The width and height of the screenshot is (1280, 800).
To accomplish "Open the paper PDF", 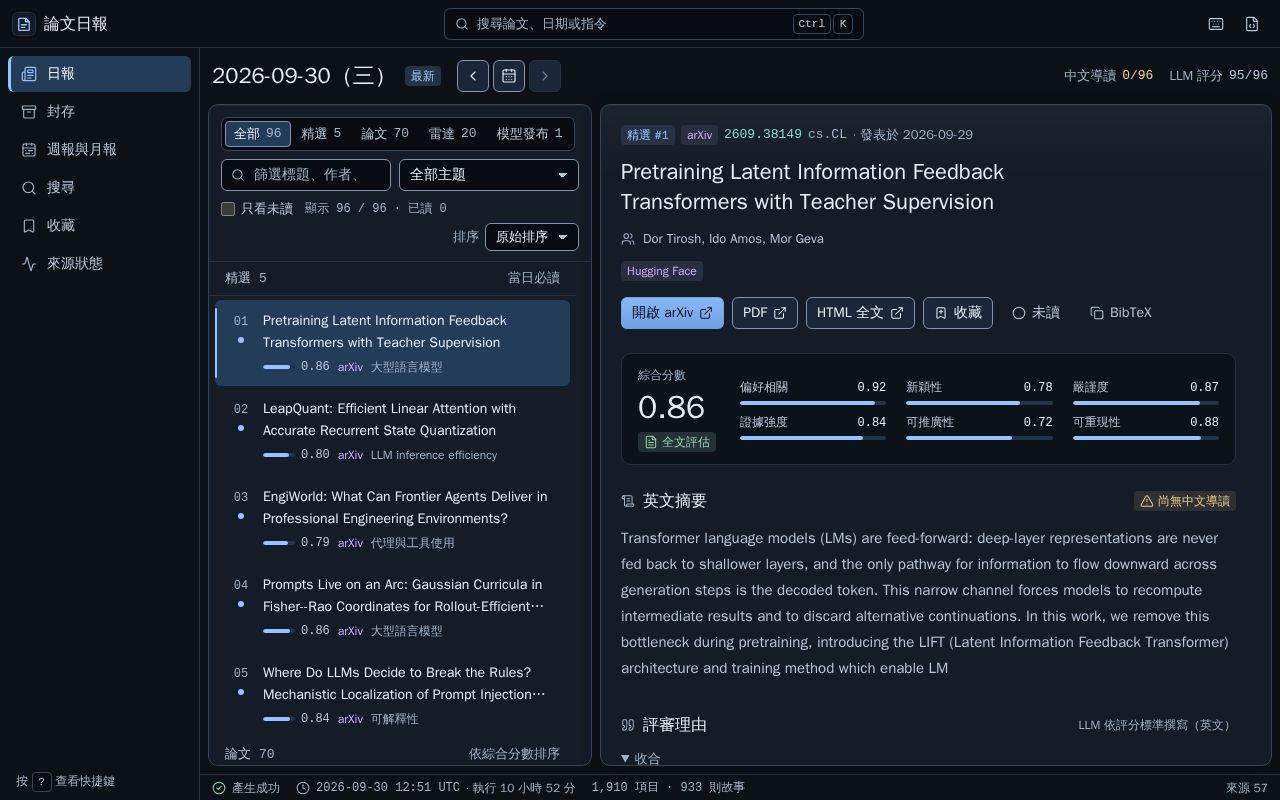I will click(x=765, y=313).
